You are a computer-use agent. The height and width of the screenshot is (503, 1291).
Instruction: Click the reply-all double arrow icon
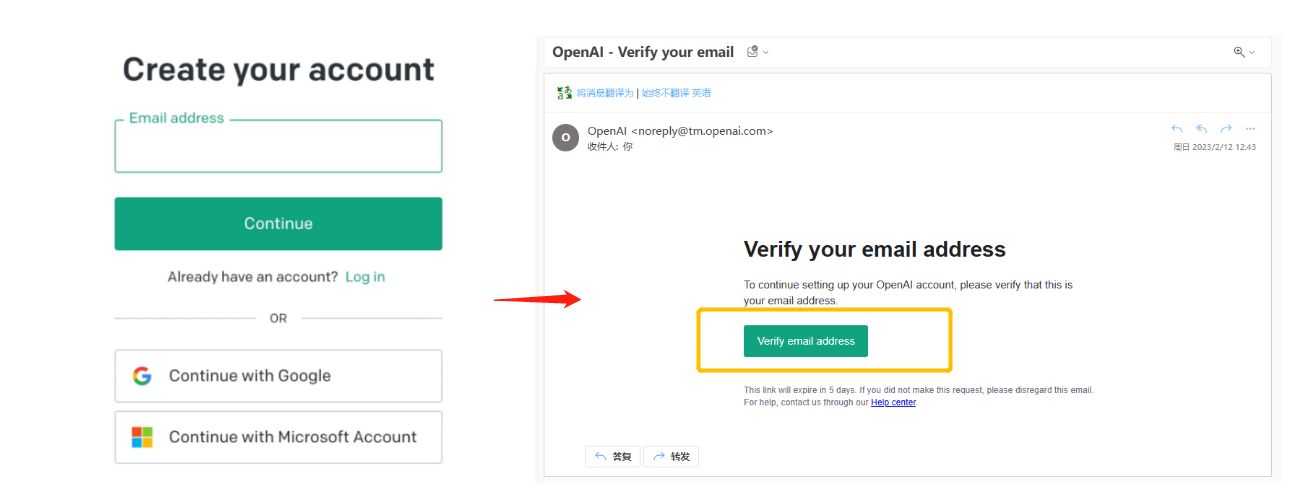[1201, 130]
